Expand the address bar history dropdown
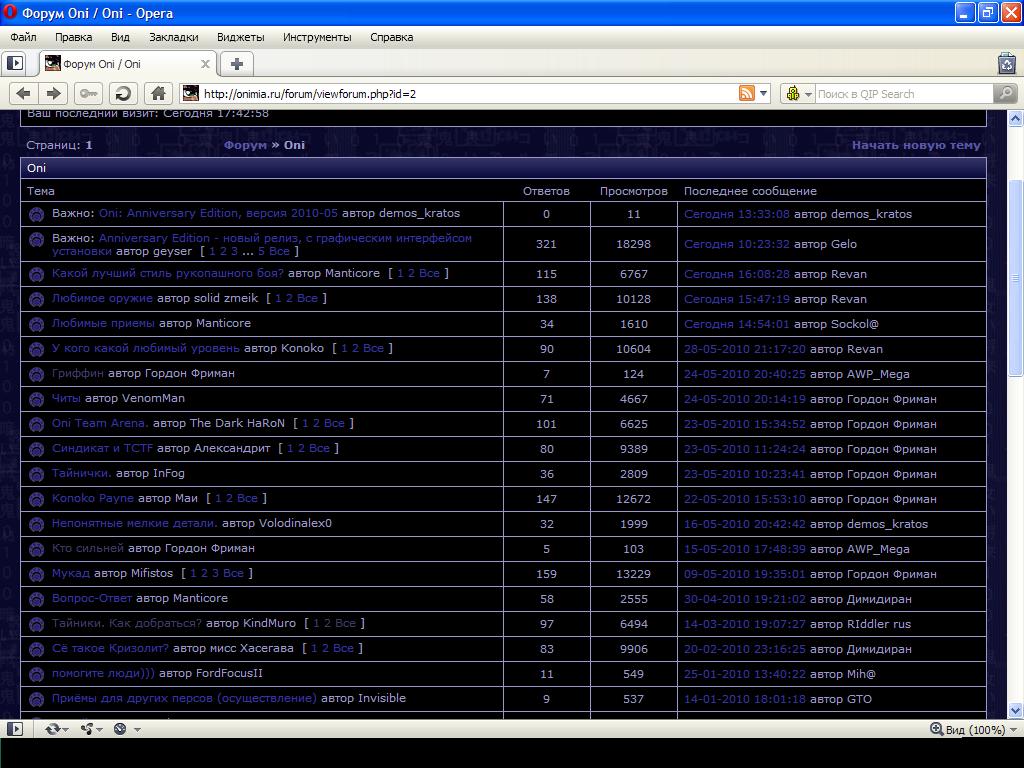Screen dimensions: 1024x768 pos(764,93)
